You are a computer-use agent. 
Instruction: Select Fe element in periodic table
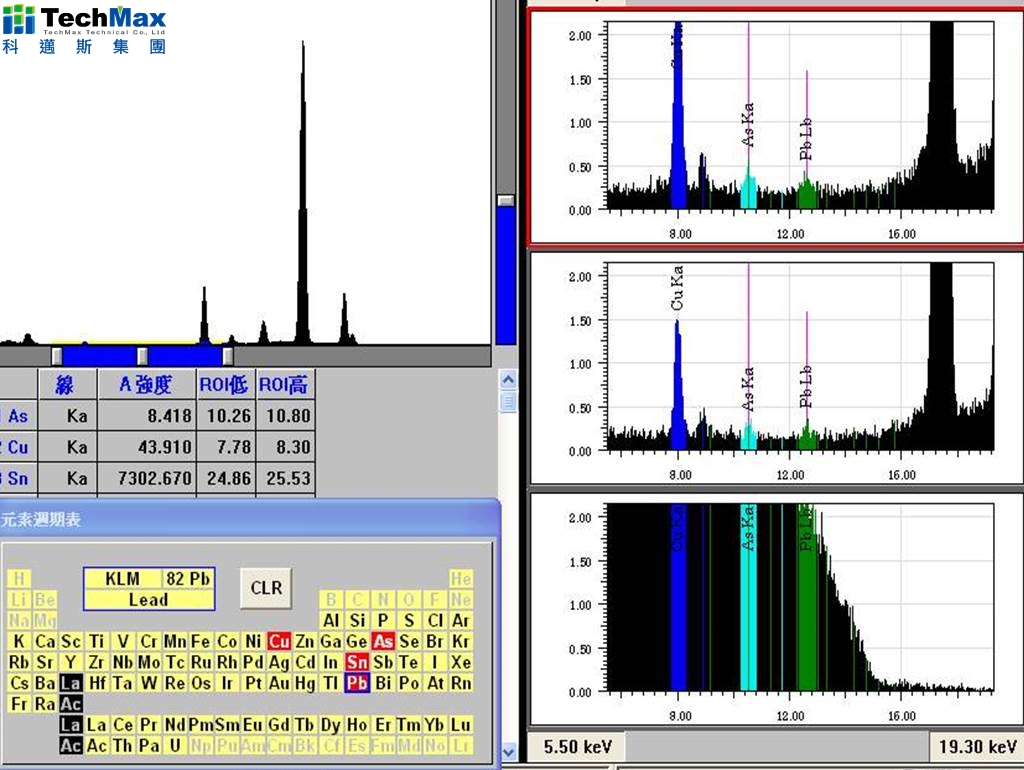(200, 641)
